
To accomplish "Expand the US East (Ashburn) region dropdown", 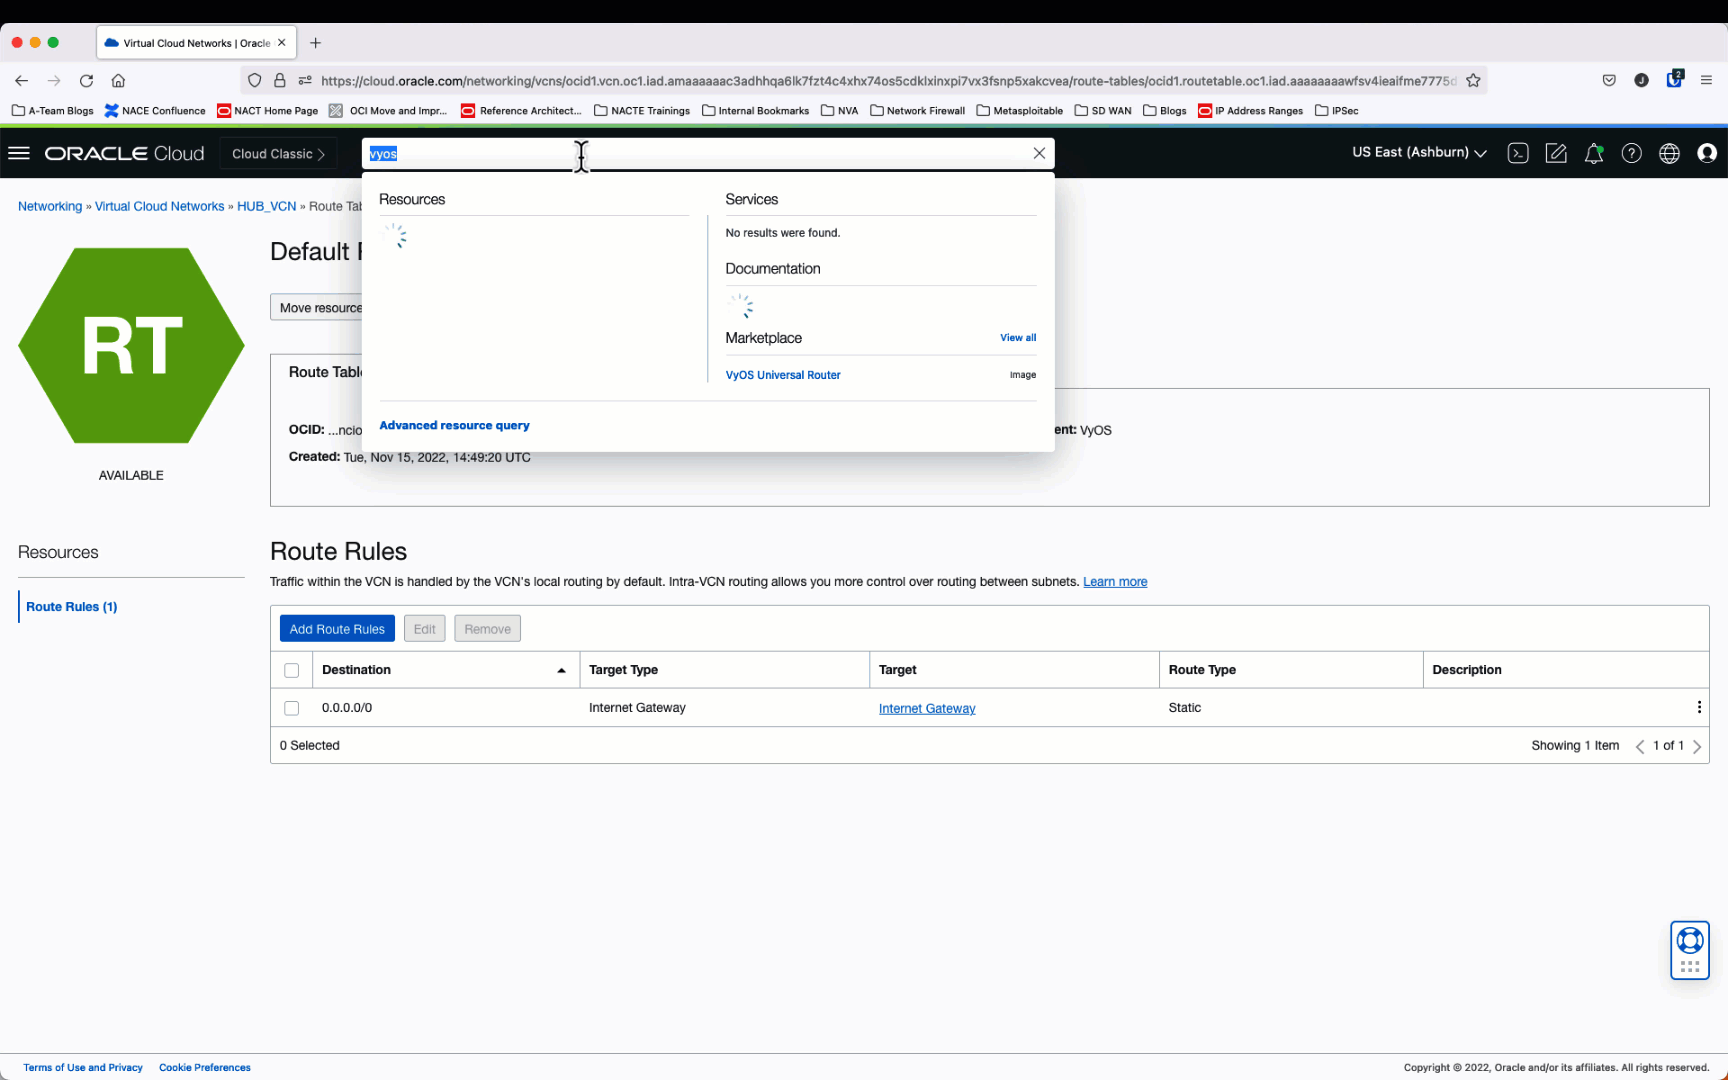I will [1418, 152].
